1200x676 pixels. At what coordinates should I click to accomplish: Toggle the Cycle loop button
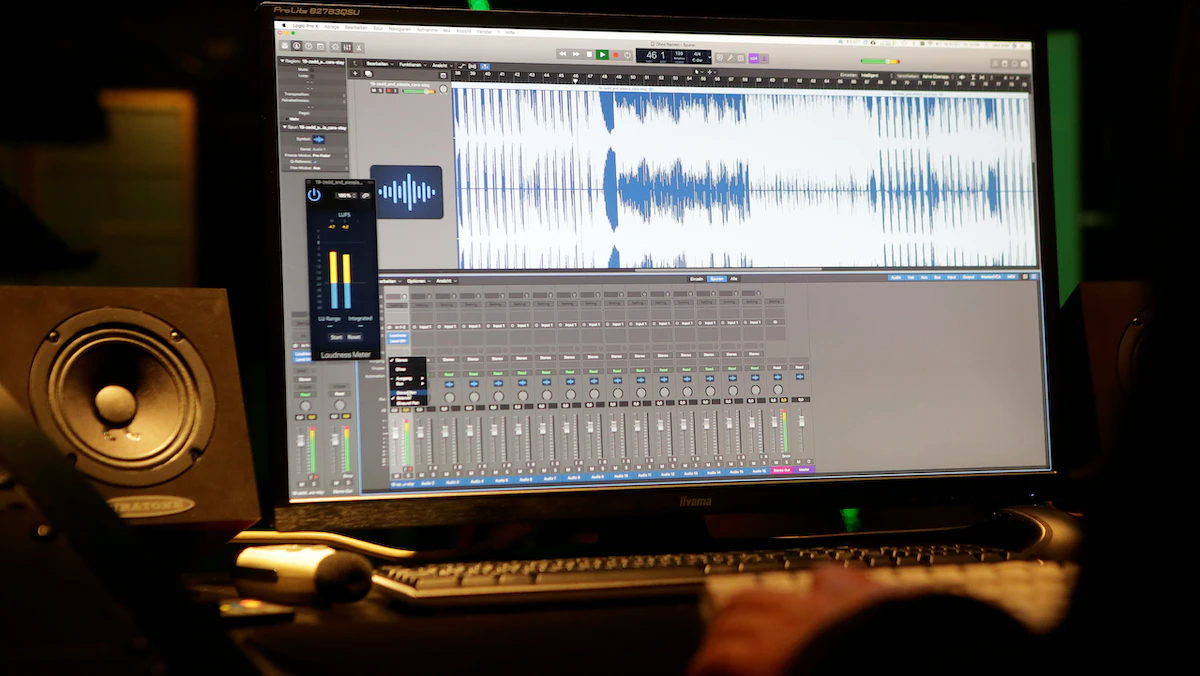[x=628, y=55]
